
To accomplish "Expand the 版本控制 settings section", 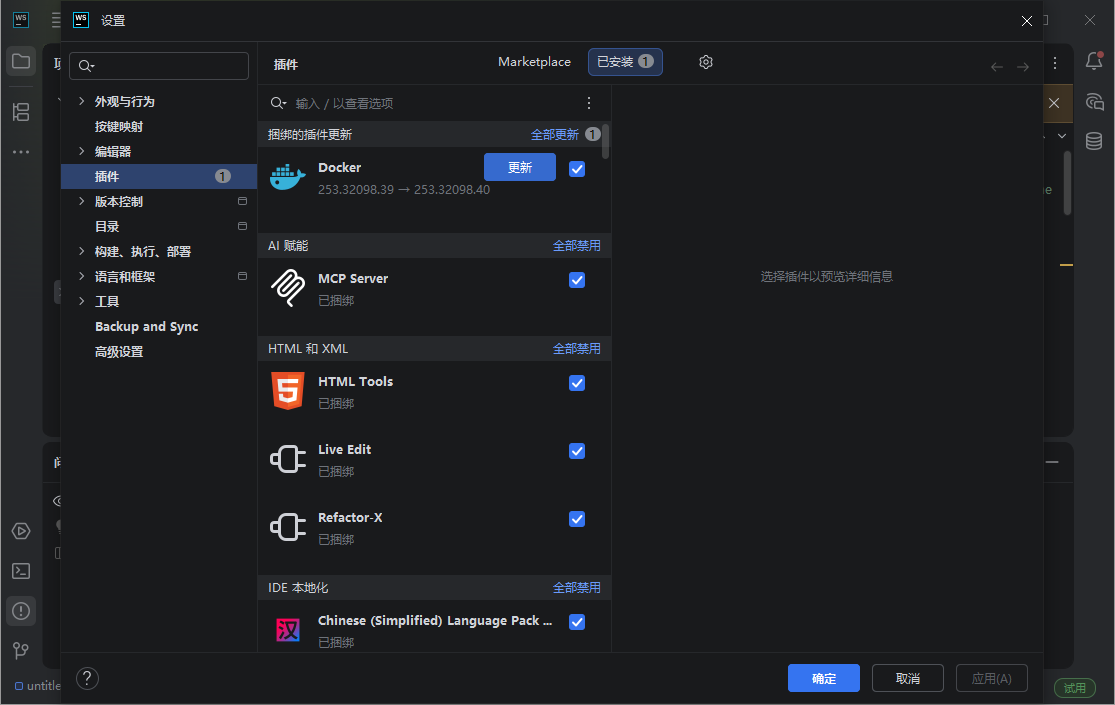I will coord(82,201).
